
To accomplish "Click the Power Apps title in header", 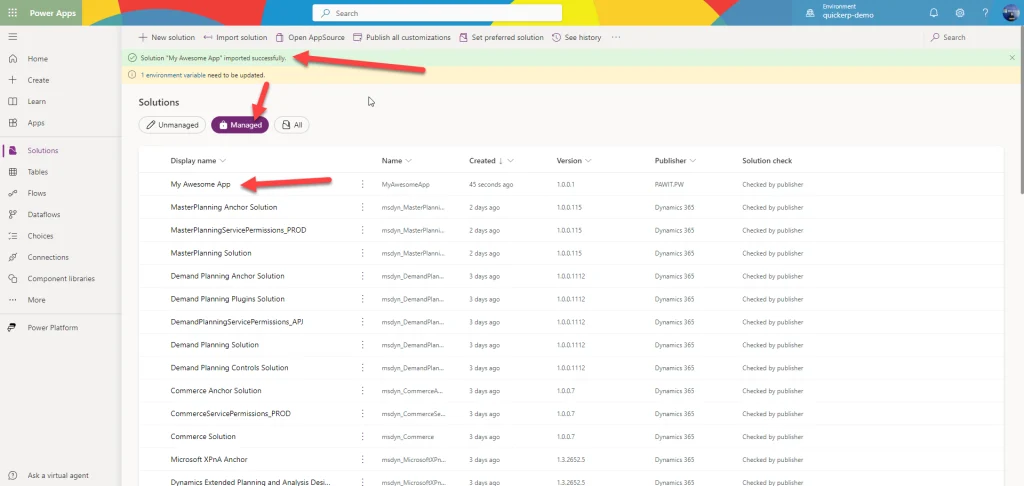I will point(53,13).
